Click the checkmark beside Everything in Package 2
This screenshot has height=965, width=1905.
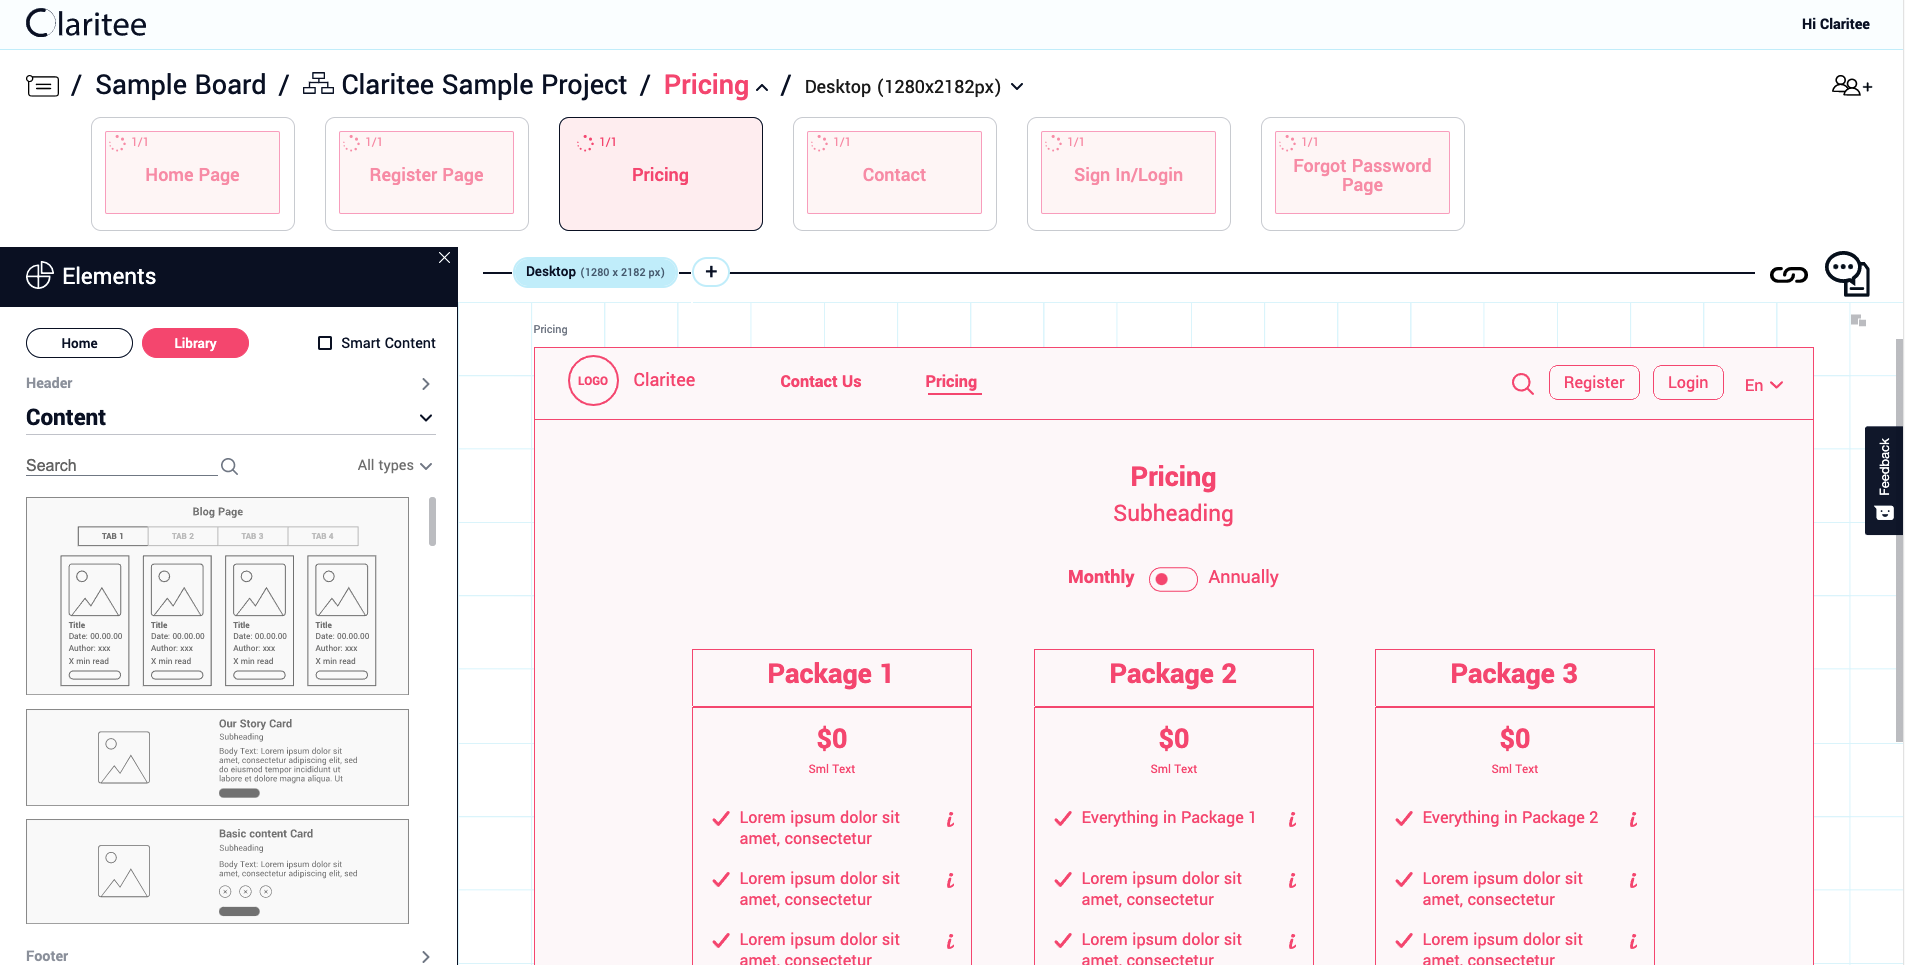pyautogui.click(x=1404, y=819)
